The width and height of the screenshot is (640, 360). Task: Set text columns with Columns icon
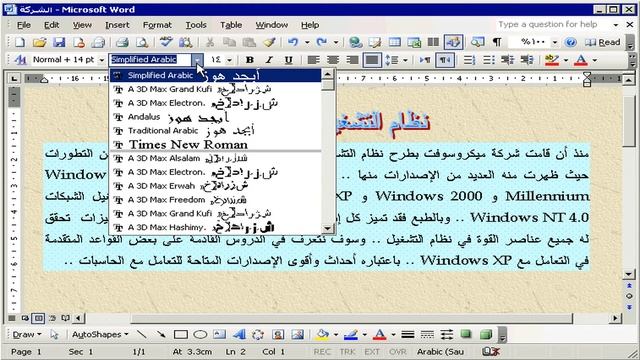pos(433,42)
